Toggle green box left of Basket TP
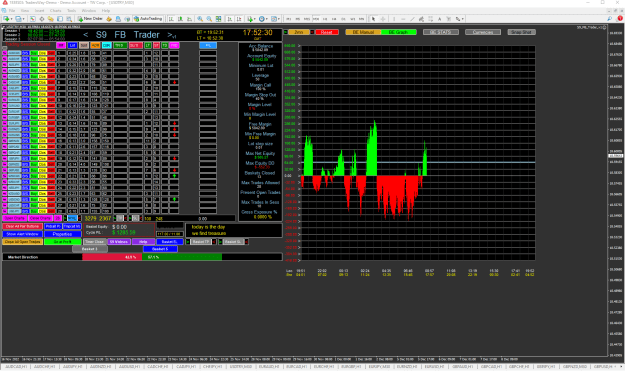 point(188,242)
